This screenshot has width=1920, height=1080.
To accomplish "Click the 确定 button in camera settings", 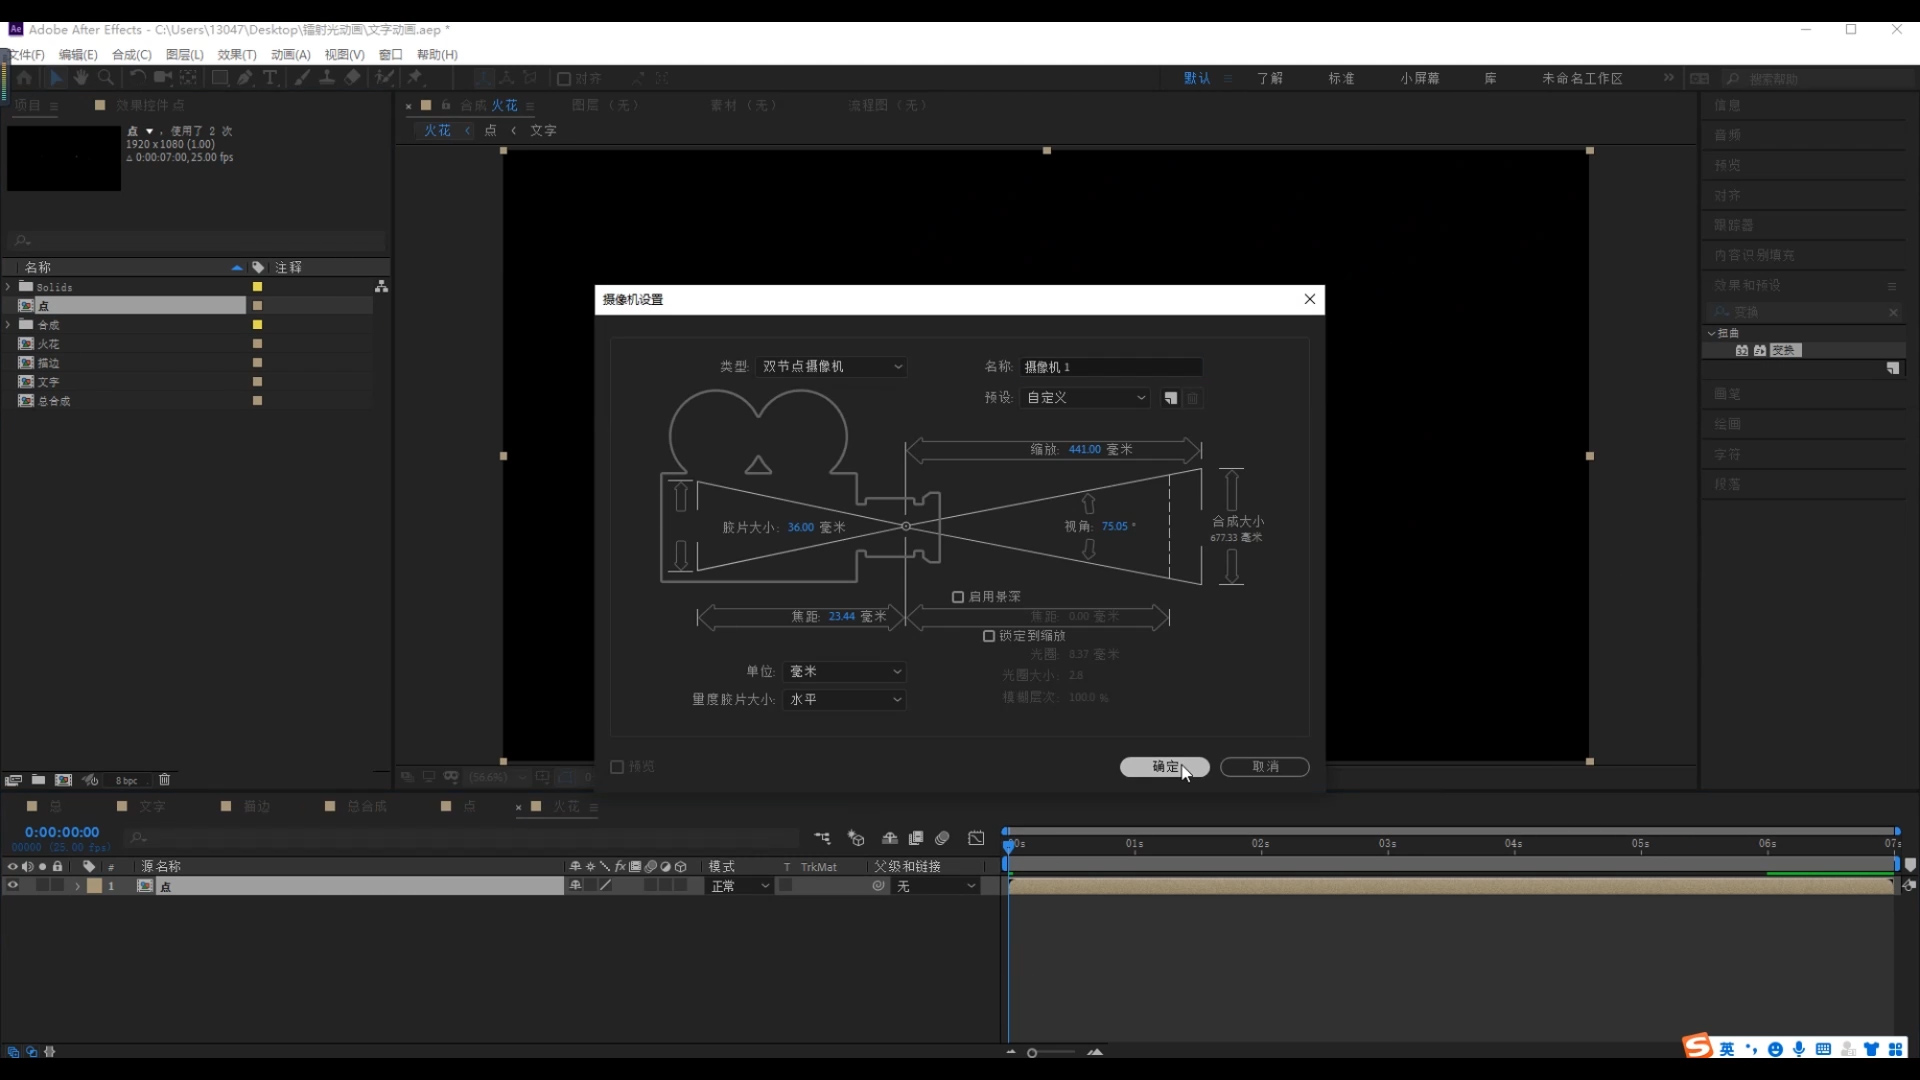I will pos(1164,767).
